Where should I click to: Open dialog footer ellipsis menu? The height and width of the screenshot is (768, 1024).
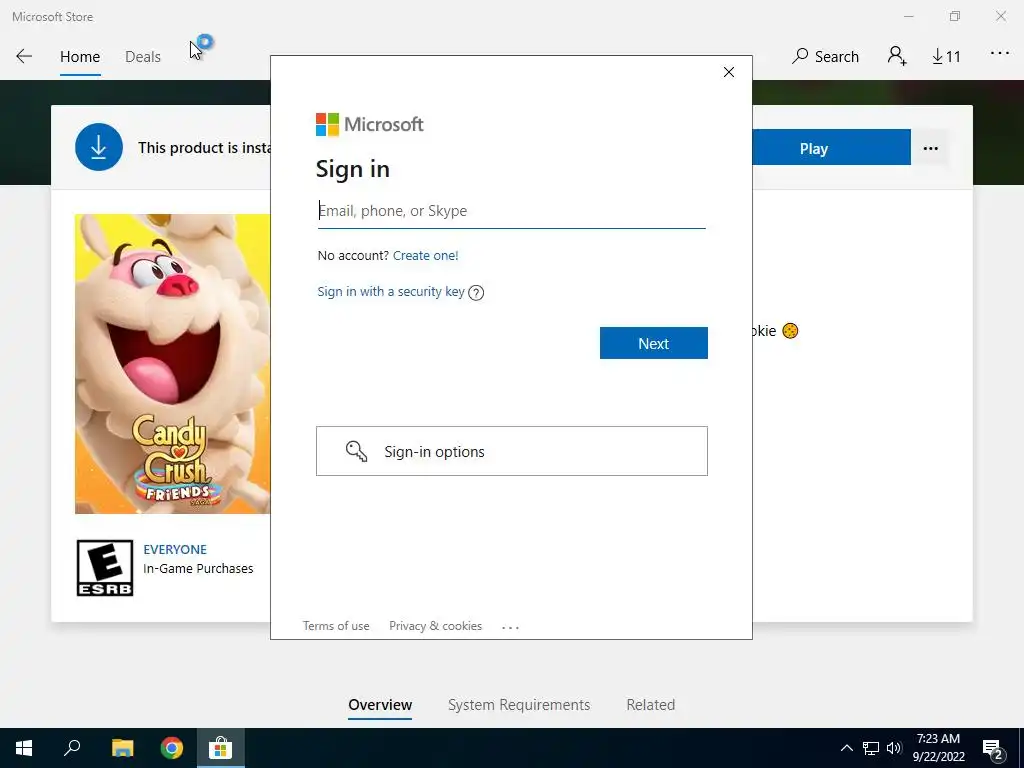coord(510,627)
